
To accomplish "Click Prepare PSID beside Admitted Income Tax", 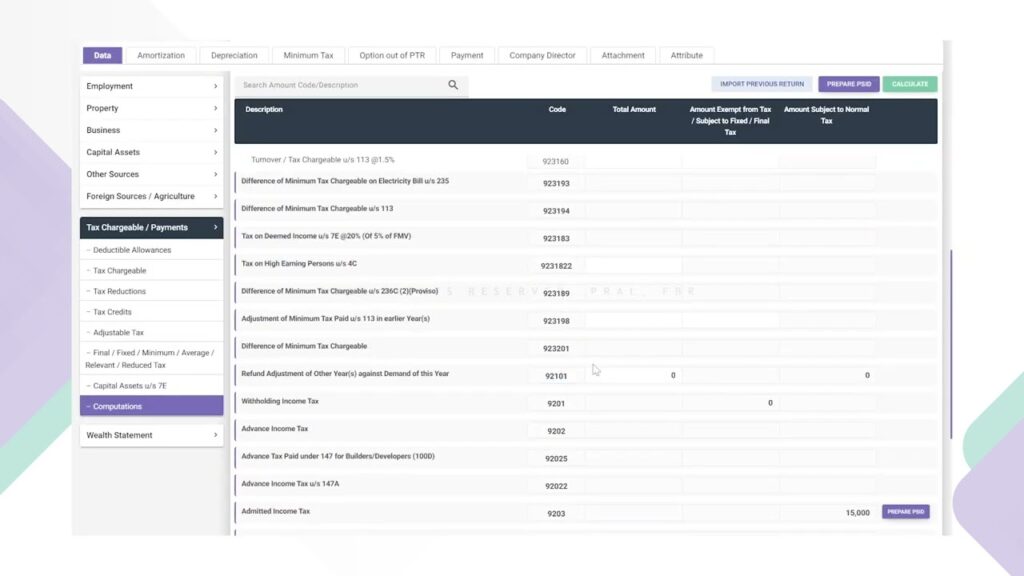I will pyautogui.click(x=905, y=512).
